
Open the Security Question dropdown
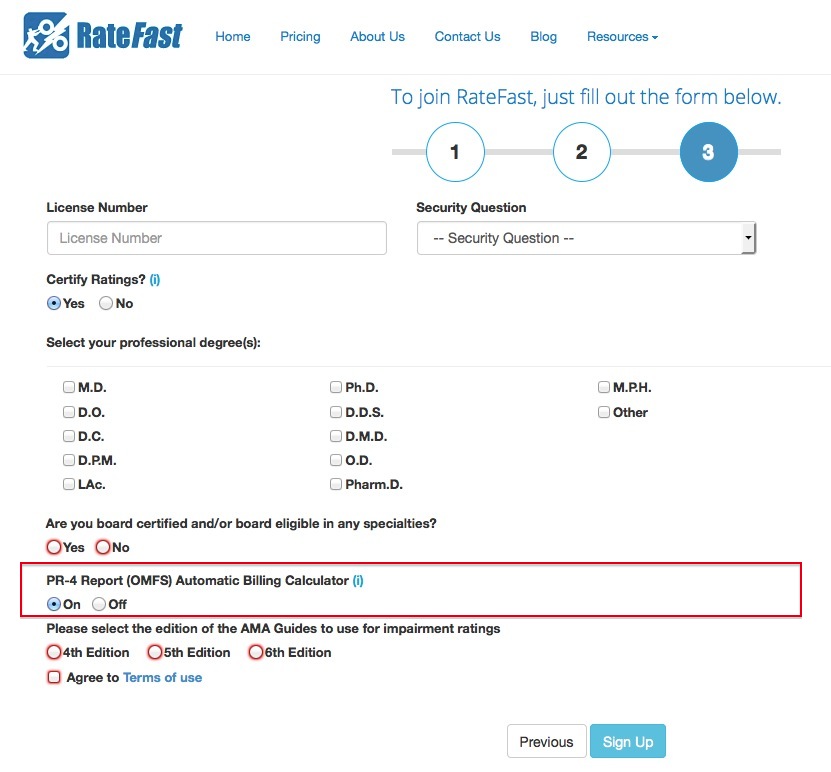(586, 238)
